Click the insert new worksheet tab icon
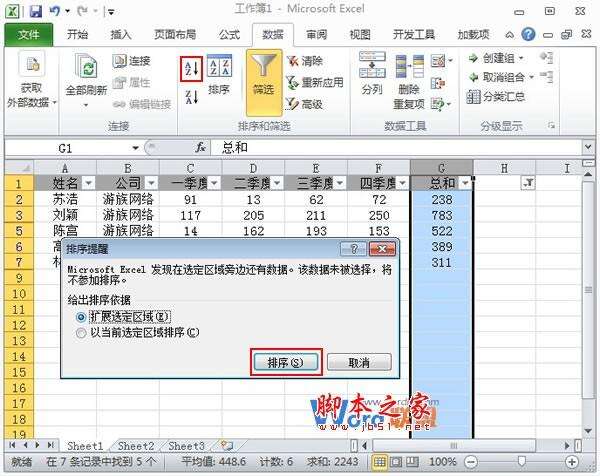The height and width of the screenshot is (476, 600). [226, 445]
